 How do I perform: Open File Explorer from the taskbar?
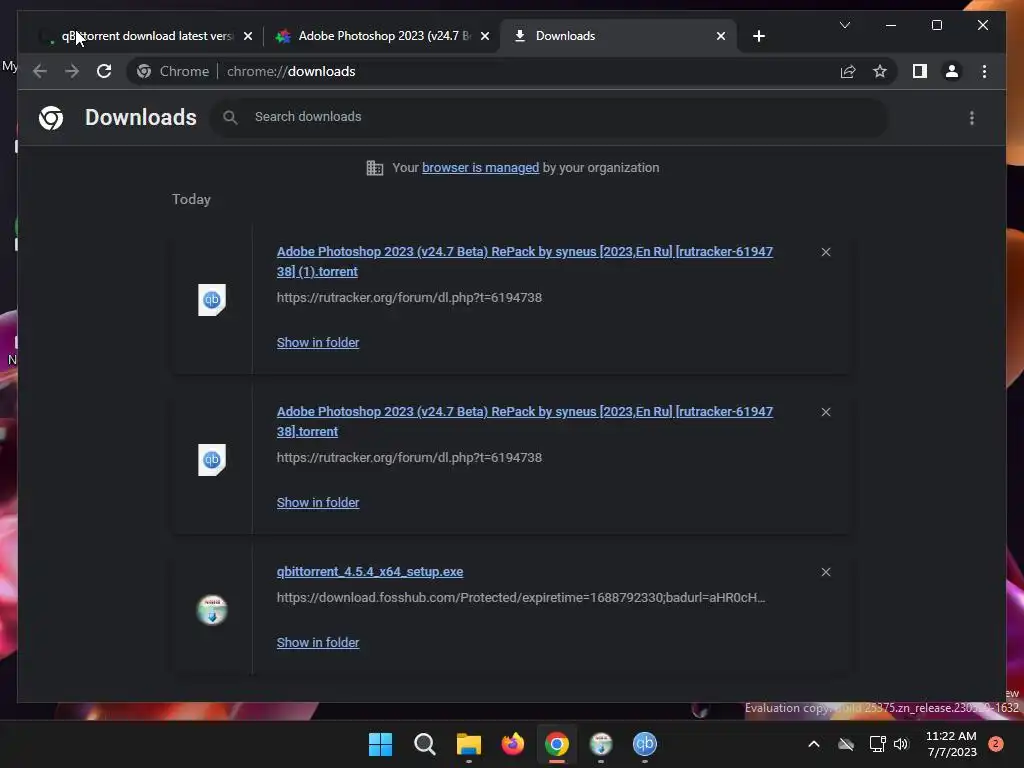tap(468, 744)
